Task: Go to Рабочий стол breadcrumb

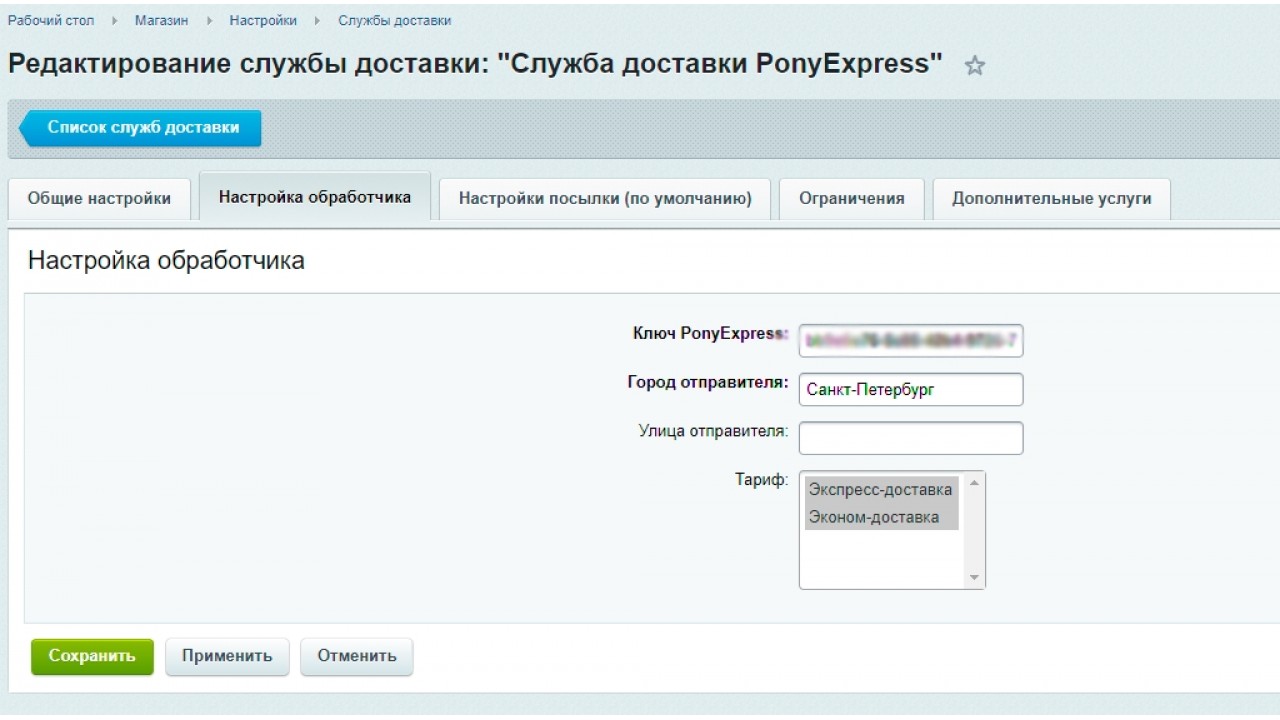Action: coord(51,21)
